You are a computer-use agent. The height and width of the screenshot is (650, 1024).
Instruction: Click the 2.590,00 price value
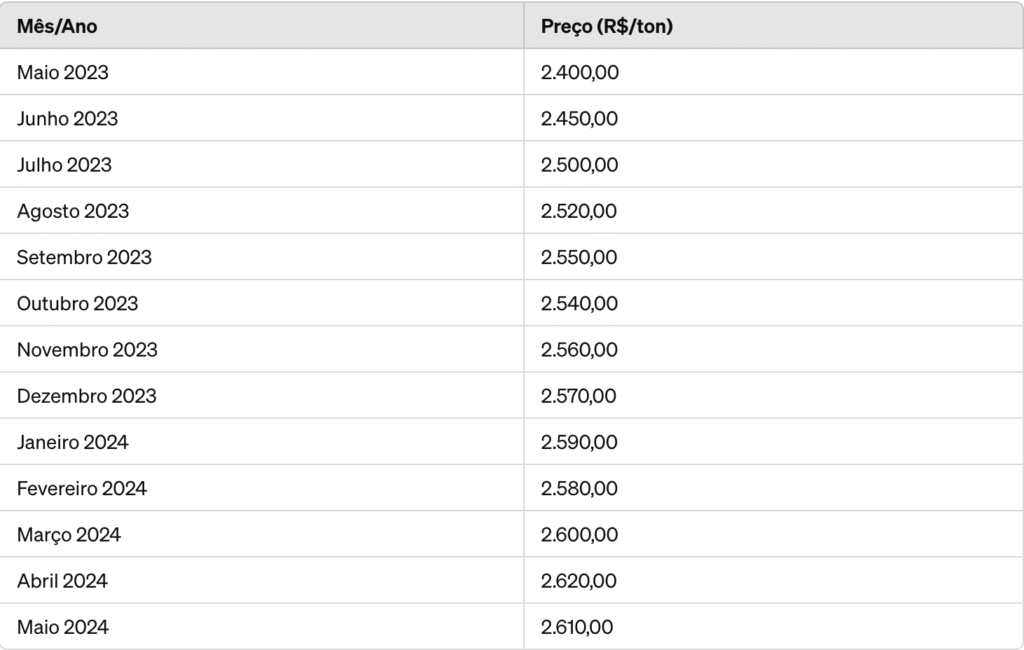[579, 442]
